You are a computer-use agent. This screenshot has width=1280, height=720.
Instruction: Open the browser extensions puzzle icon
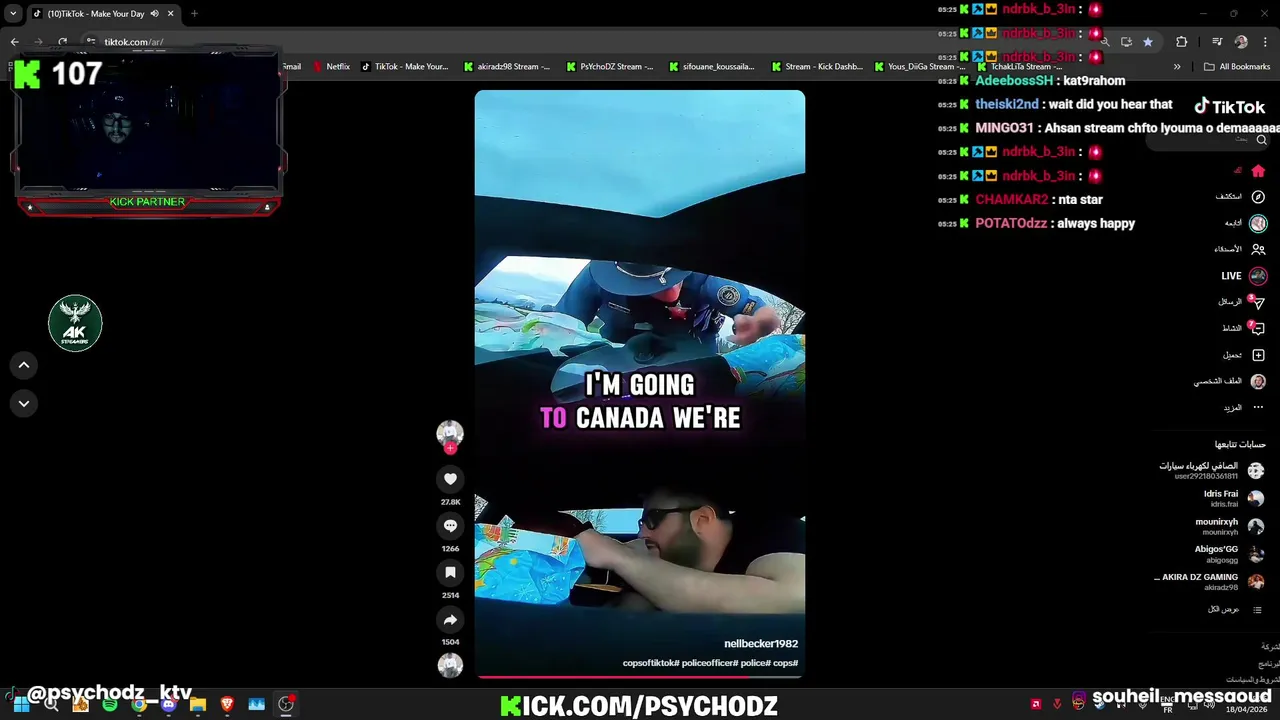point(1182,42)
